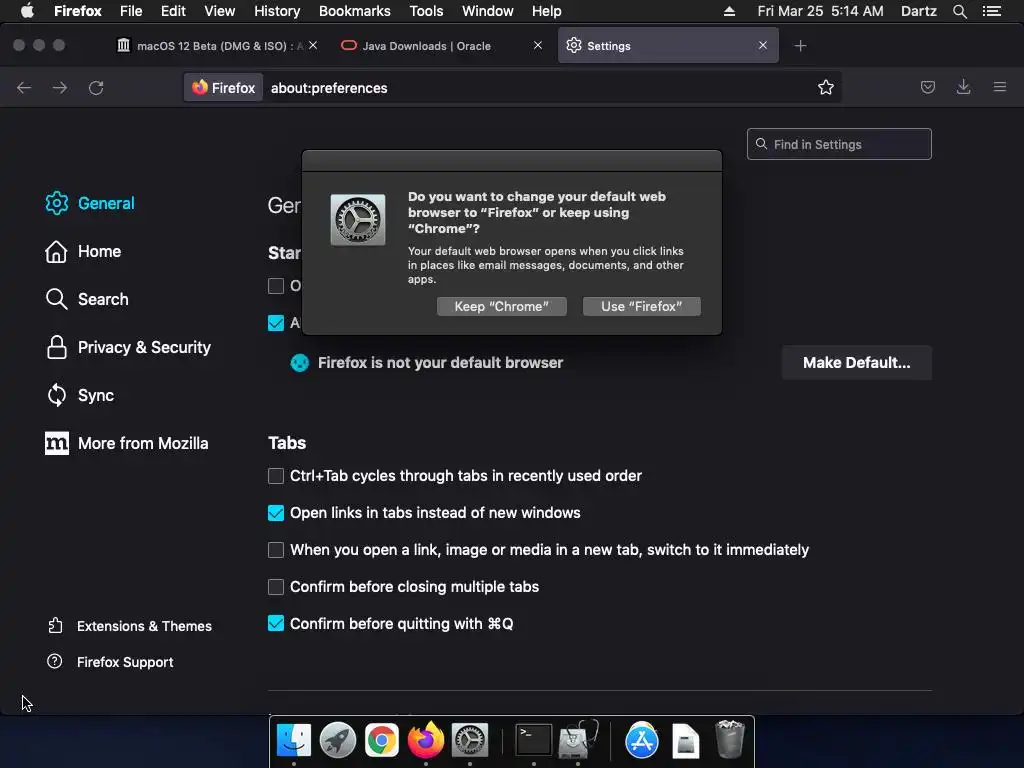Open the Firefox application menu in menu bar
The height and width of the screenshot is (768, 1024).
point(78,11)
